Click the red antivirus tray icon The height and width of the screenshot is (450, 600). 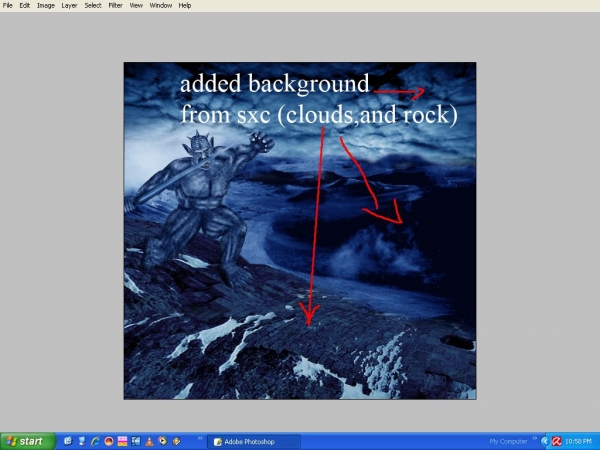pos(556,442)
